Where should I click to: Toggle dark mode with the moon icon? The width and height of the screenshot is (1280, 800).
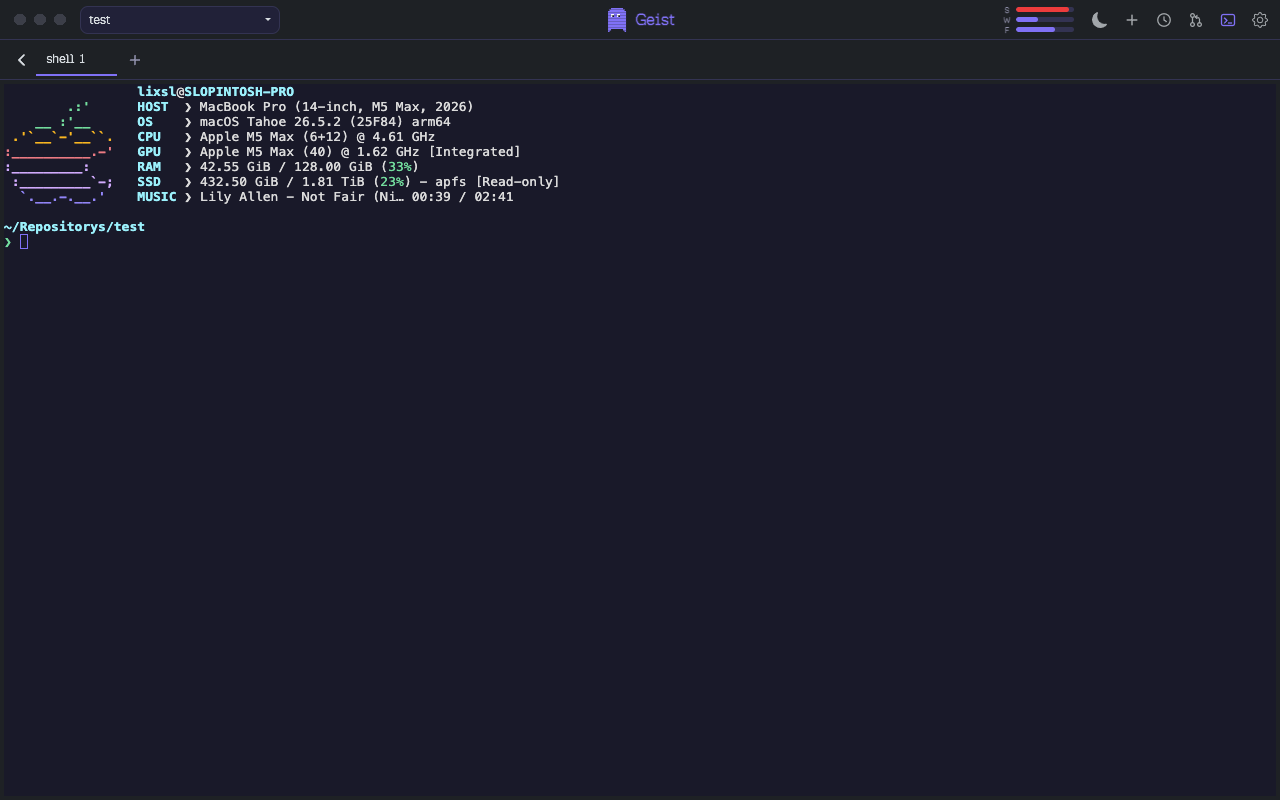pyautogui.click(x=1099, y=20)
